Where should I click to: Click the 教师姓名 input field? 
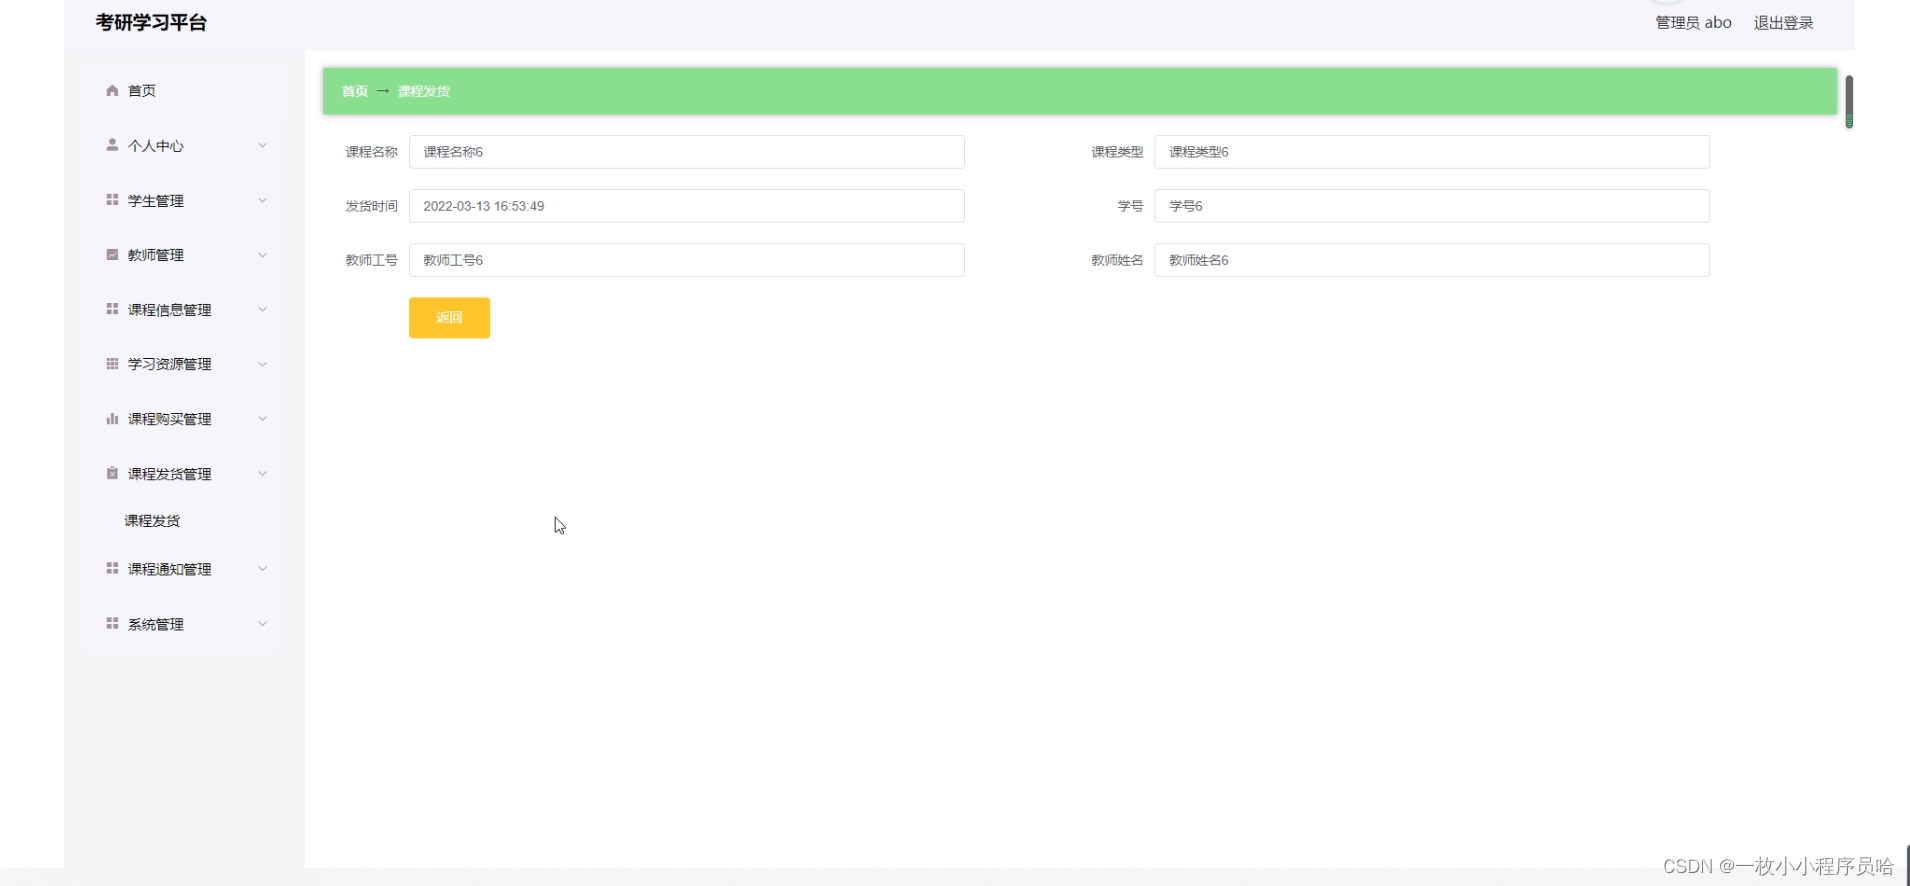click(x=1432, y=260)
